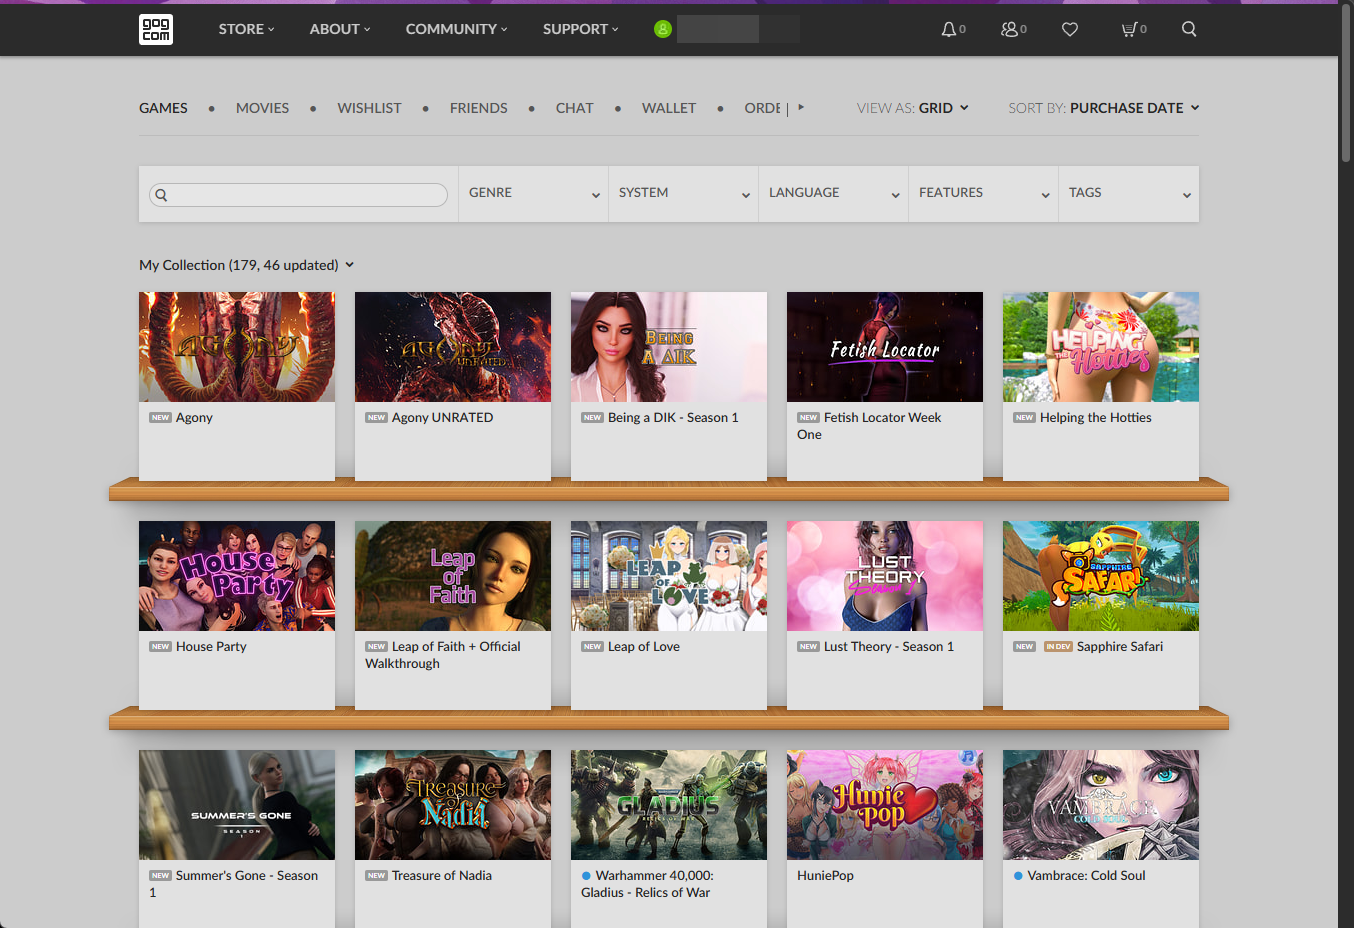Open the Leap of Love cover

tap(669, 576)
